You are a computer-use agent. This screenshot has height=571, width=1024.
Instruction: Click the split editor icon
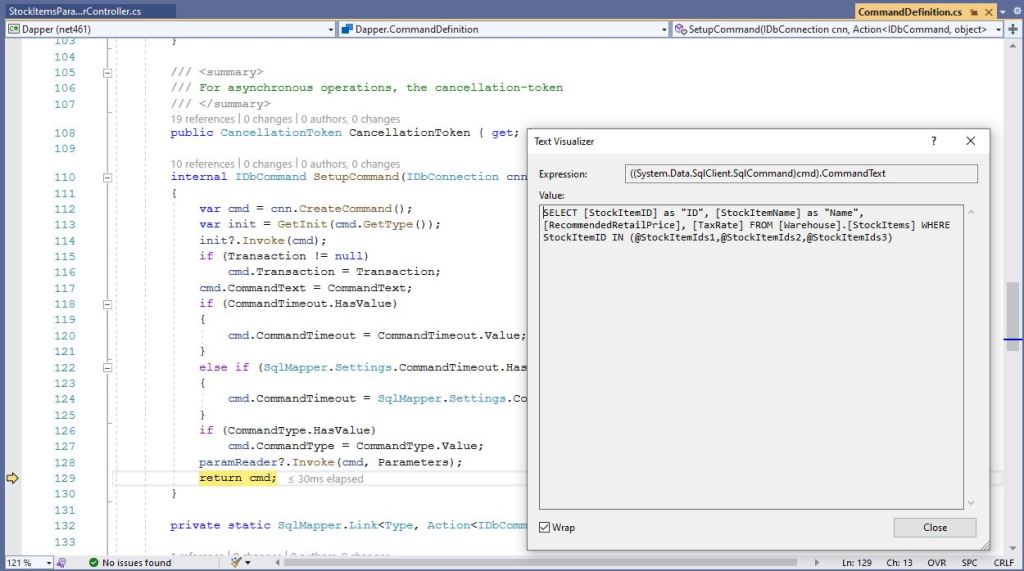(x=1013, y=30)
